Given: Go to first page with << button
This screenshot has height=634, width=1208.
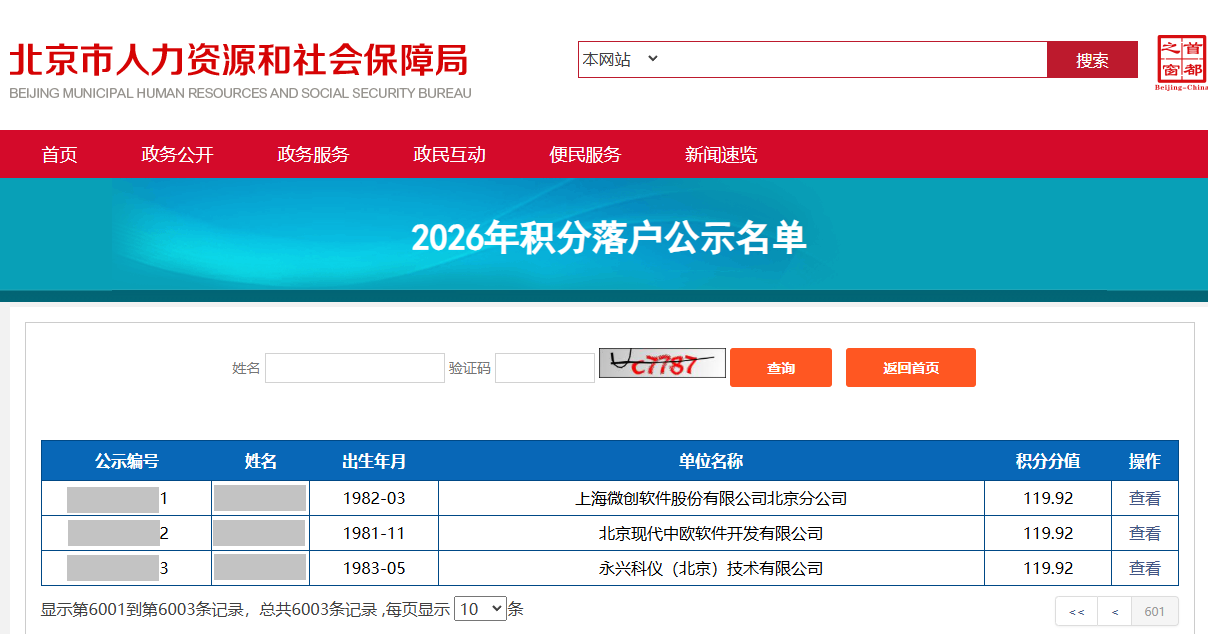Looking at the screenshot, I should (x=1077, y=611).
